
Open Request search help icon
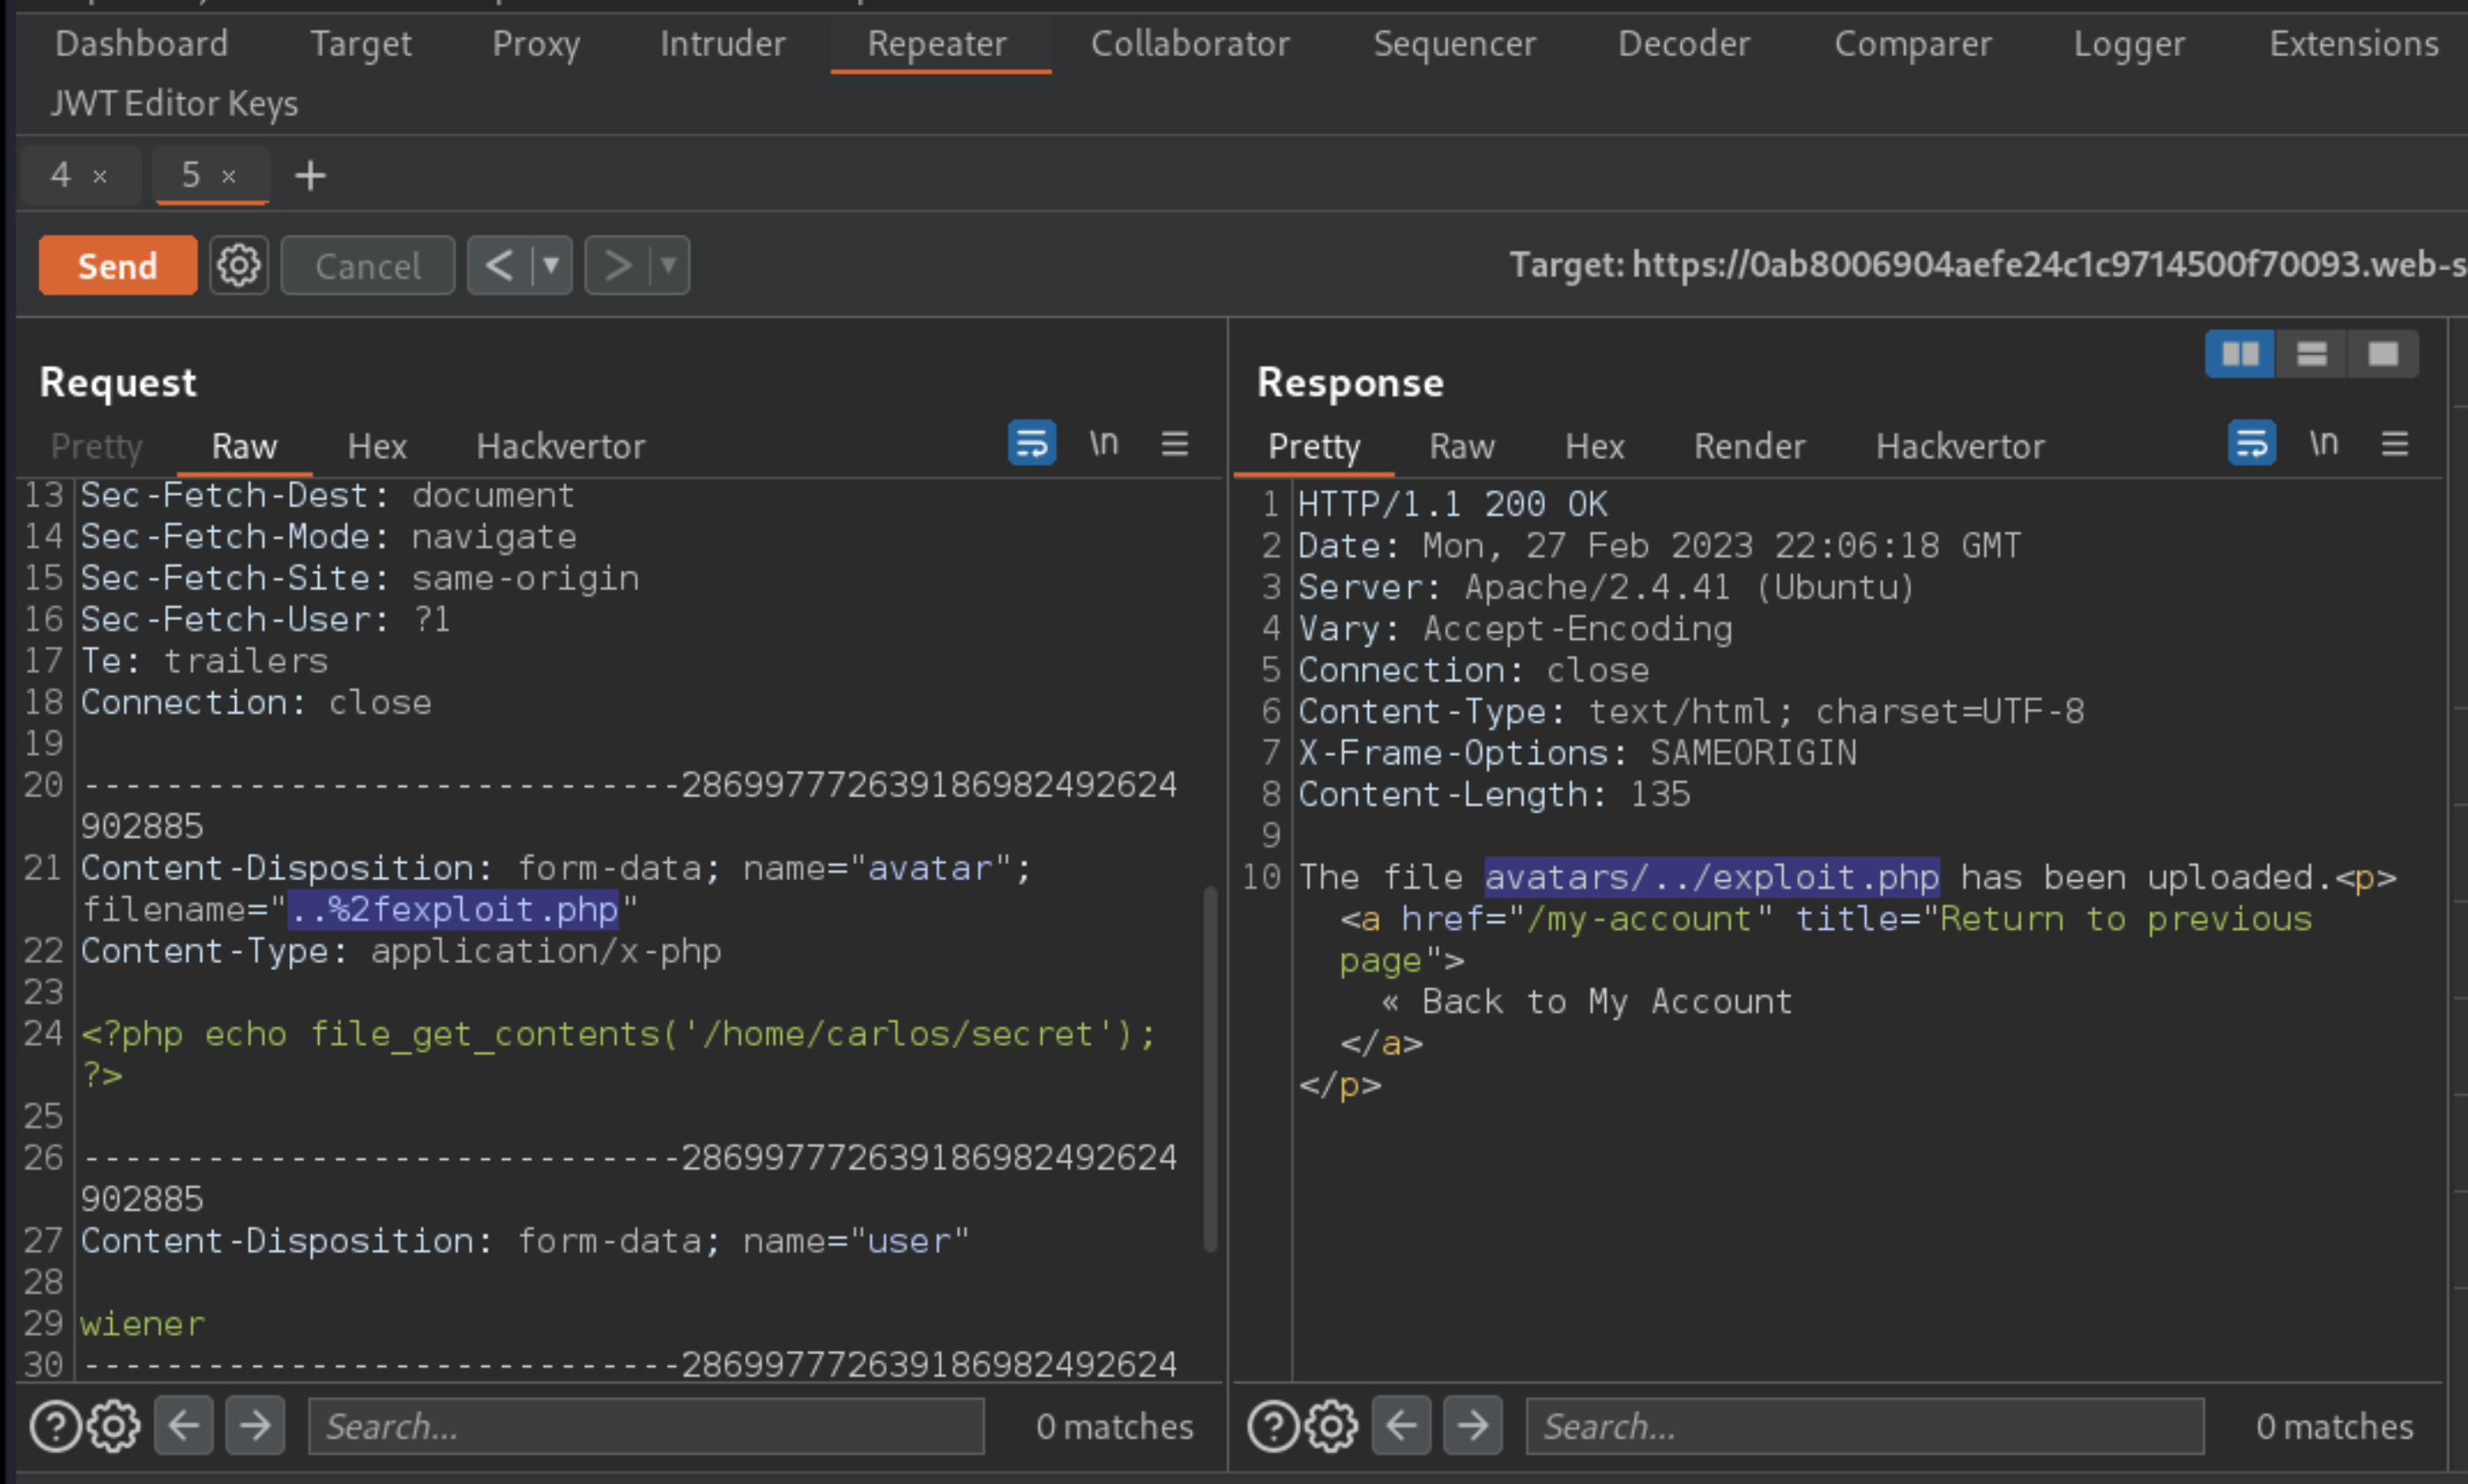pyautogui.click(x=55, y=1426)
